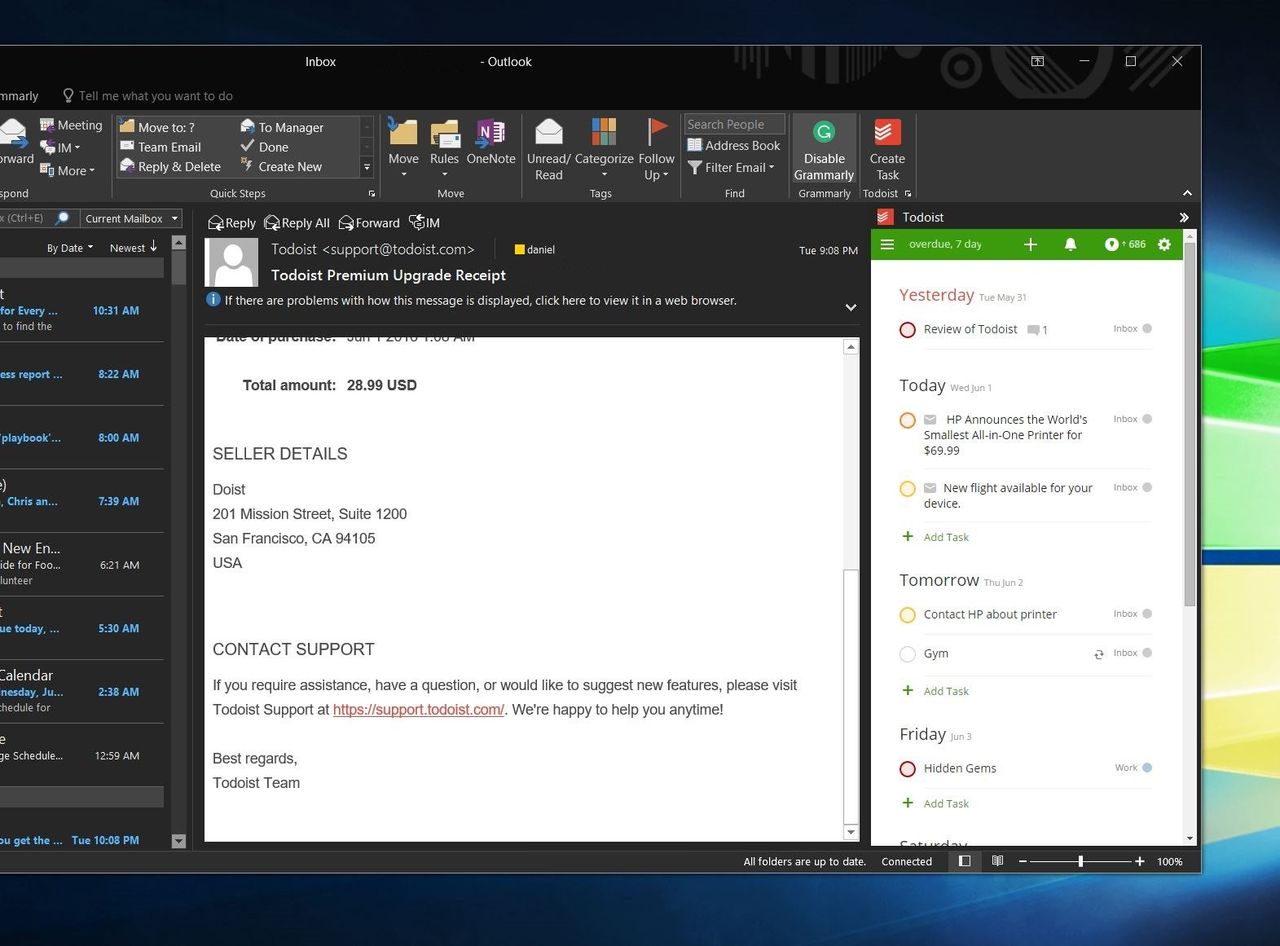This screenshot has height=946, width=1280.
Task: Complete the 'Review of Todoist' task
Action: (x=907, y=329)
